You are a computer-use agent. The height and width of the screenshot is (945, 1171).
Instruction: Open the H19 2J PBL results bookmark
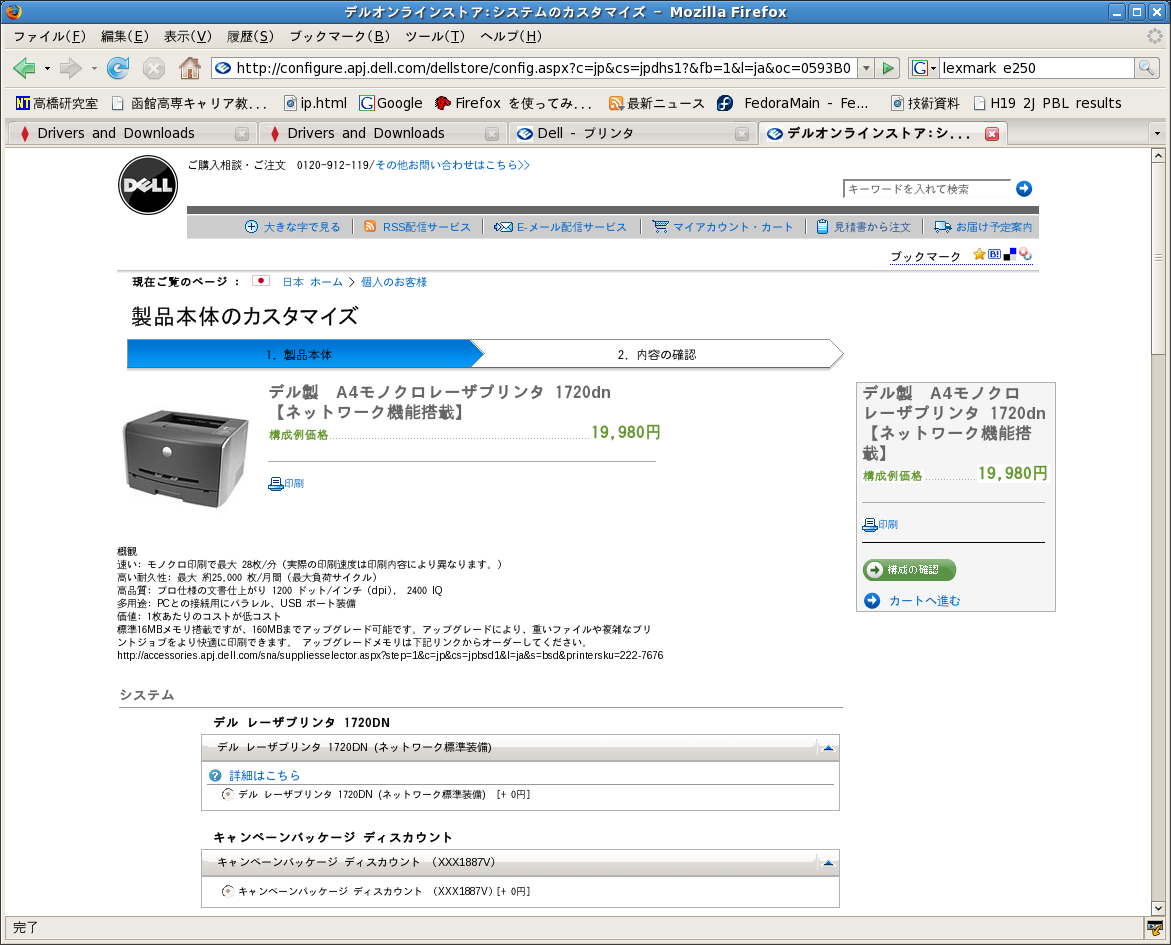pyautogui.click(x=1047, y=103)
